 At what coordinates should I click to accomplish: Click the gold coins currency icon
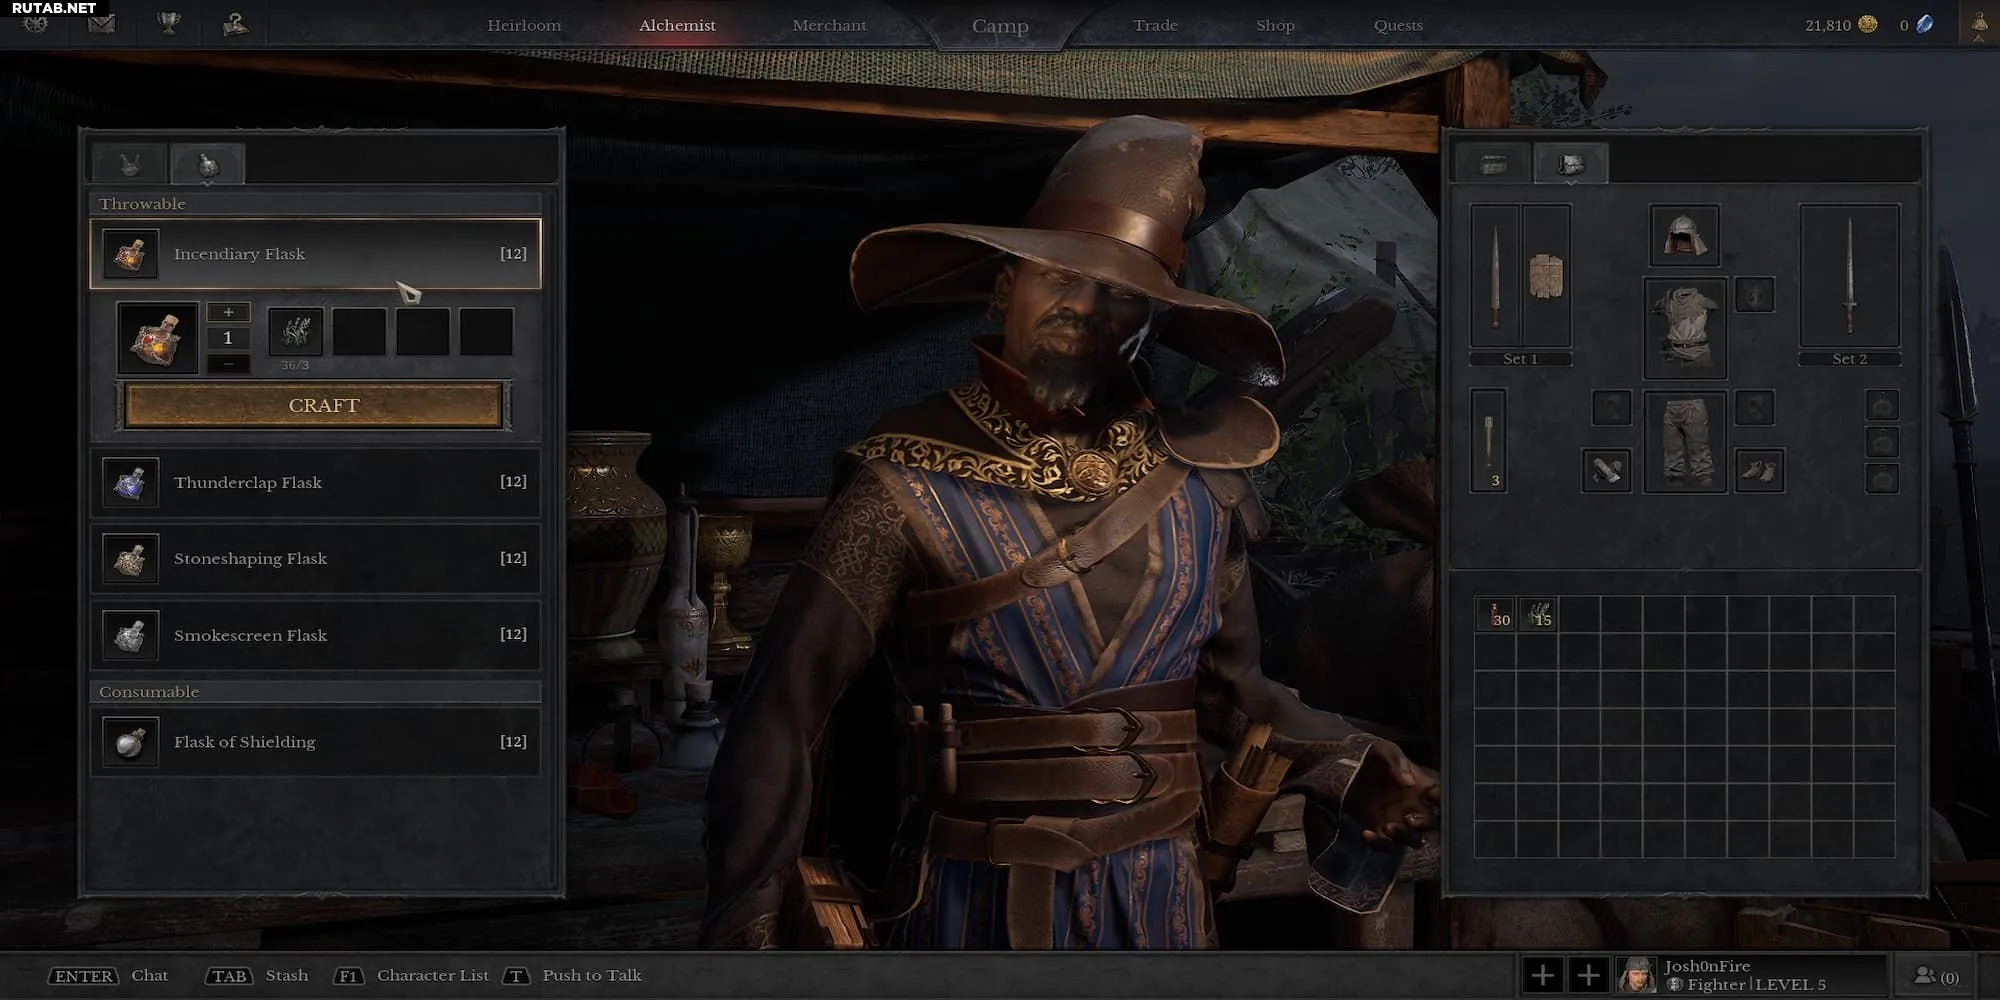1868,24
